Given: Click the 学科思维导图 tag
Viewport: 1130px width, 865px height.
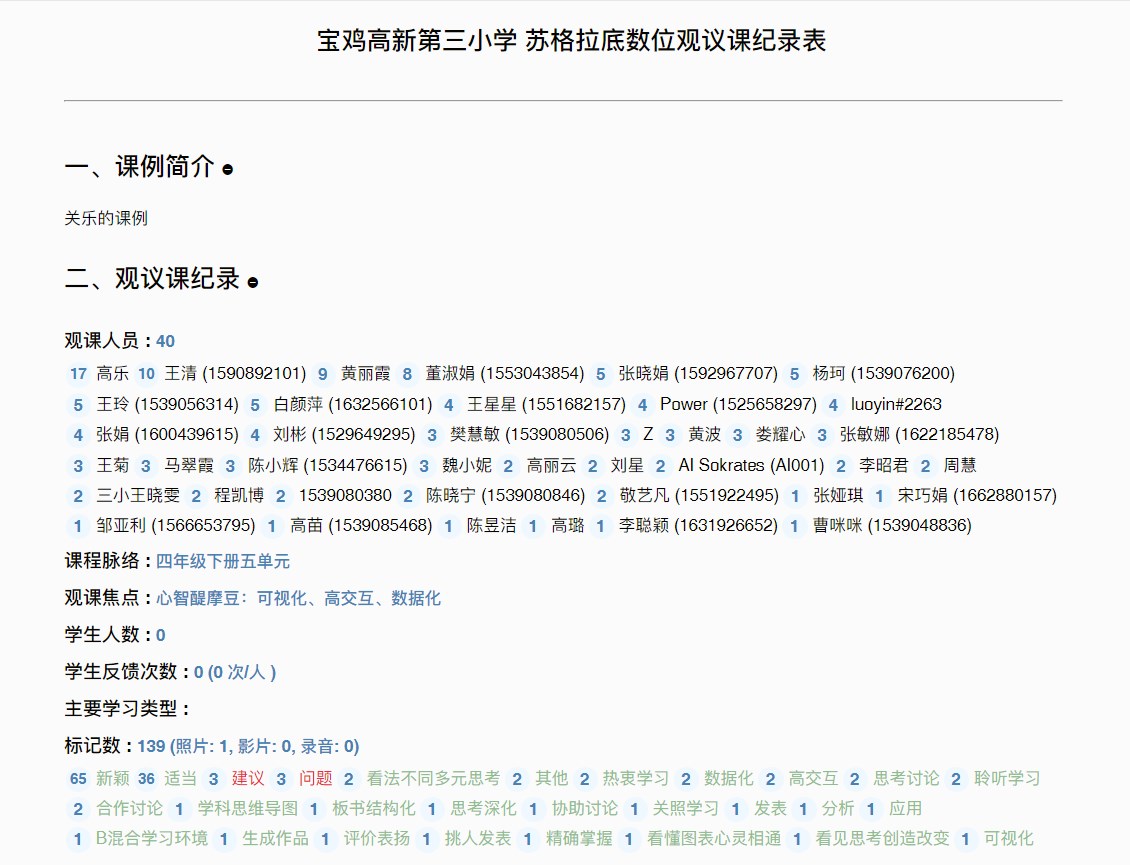Looking at the screenshot, I should point(248,809).
